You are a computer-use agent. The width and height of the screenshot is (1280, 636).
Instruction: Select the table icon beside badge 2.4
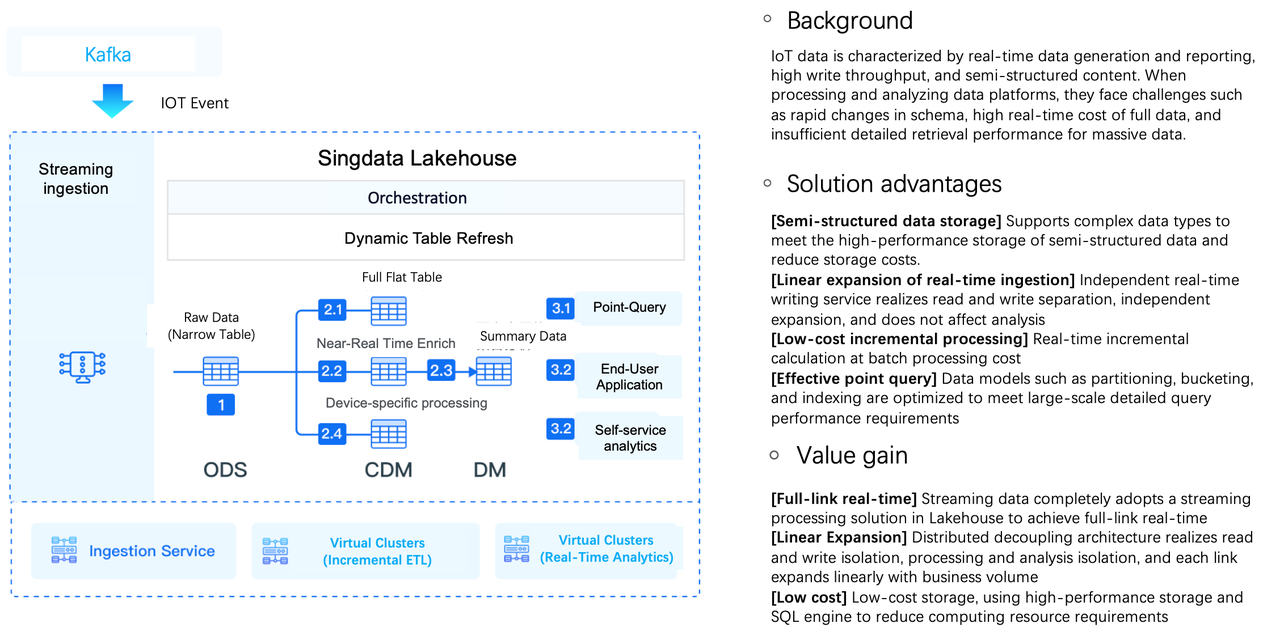click(x=388, y=434)
